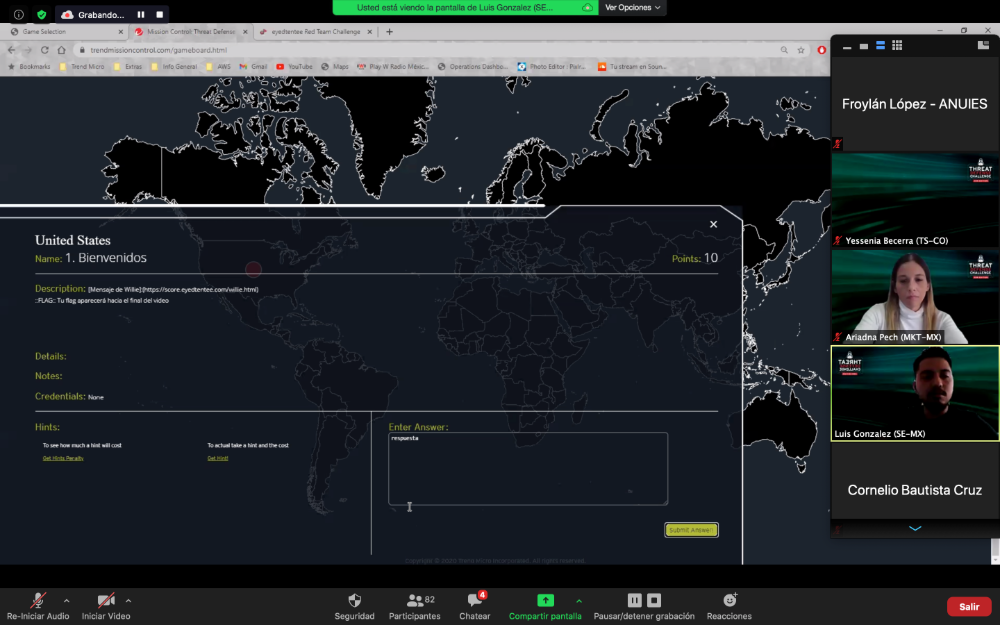Unmute the microphone with Re-Iniciar Audio
Viewport: 1000px width, 625px height.
(38, 601)
